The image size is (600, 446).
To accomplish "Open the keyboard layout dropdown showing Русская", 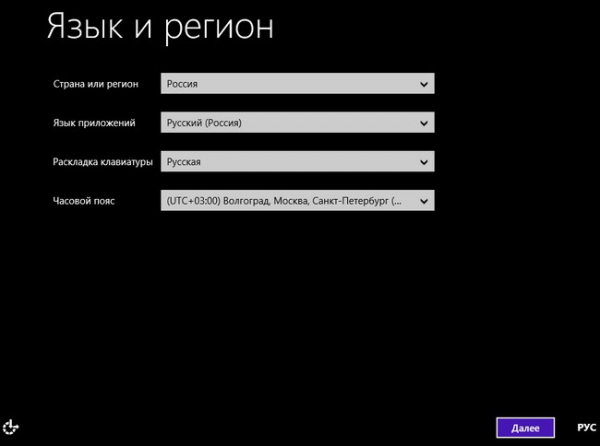I will [x=297, y=161].
